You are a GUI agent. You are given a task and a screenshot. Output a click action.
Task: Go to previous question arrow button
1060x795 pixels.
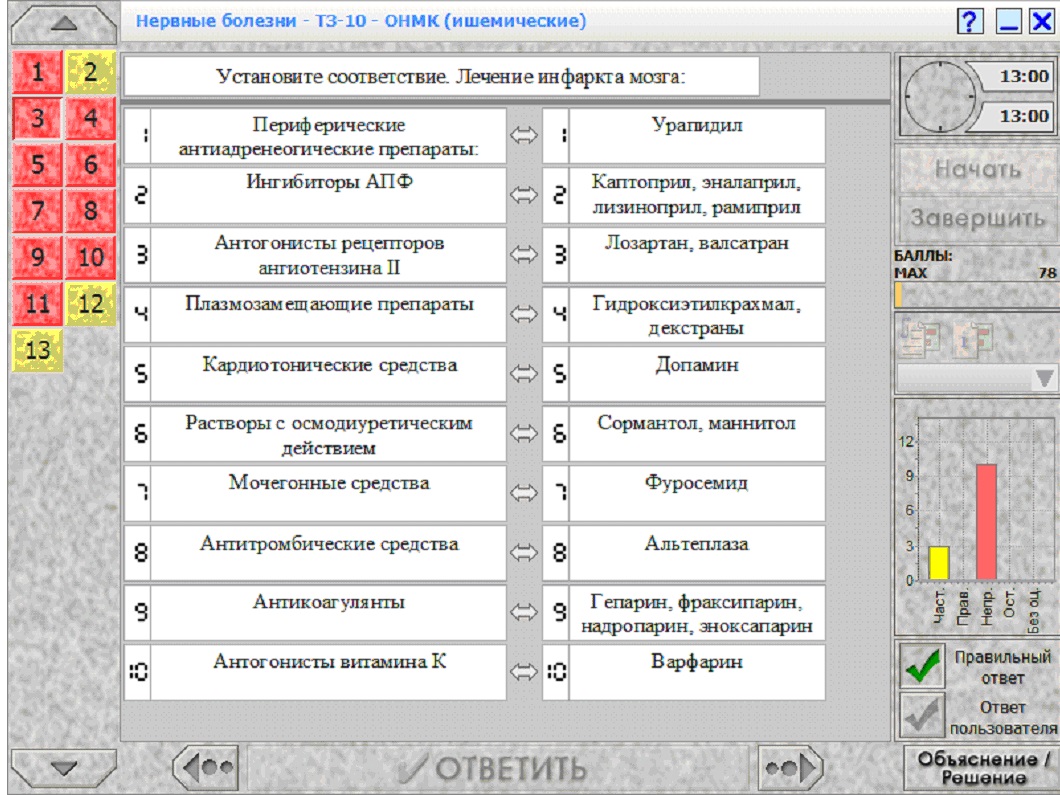(206, 768)
